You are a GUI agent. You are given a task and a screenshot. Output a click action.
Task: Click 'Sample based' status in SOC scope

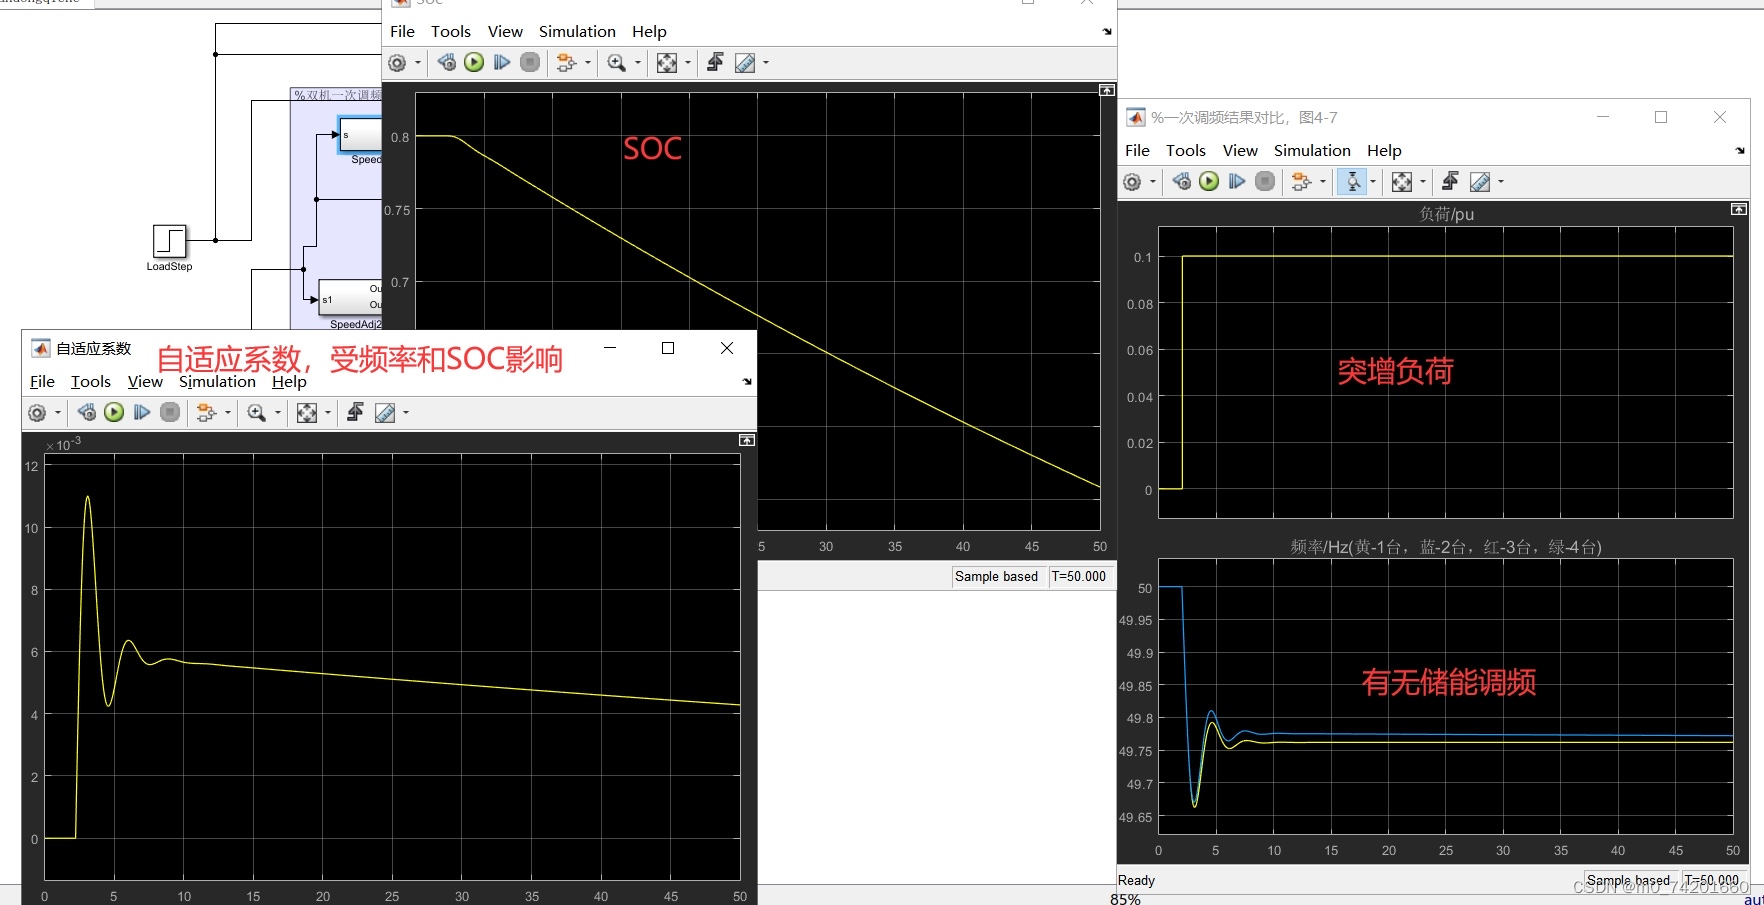coord(996,577)
